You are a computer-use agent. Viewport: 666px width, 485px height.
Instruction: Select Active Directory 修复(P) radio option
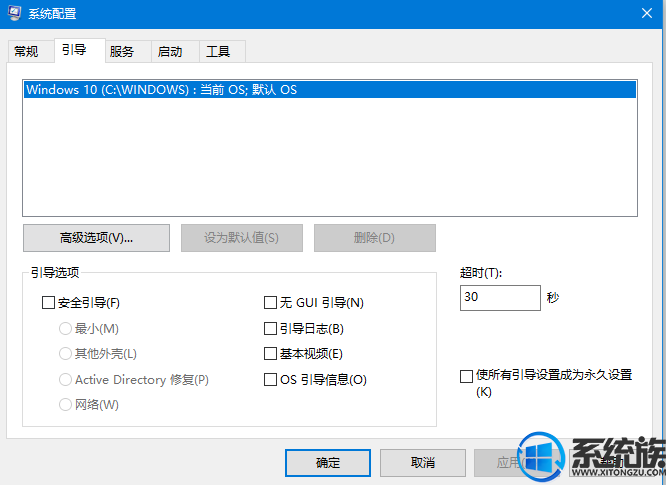click(x=65, y=380)
